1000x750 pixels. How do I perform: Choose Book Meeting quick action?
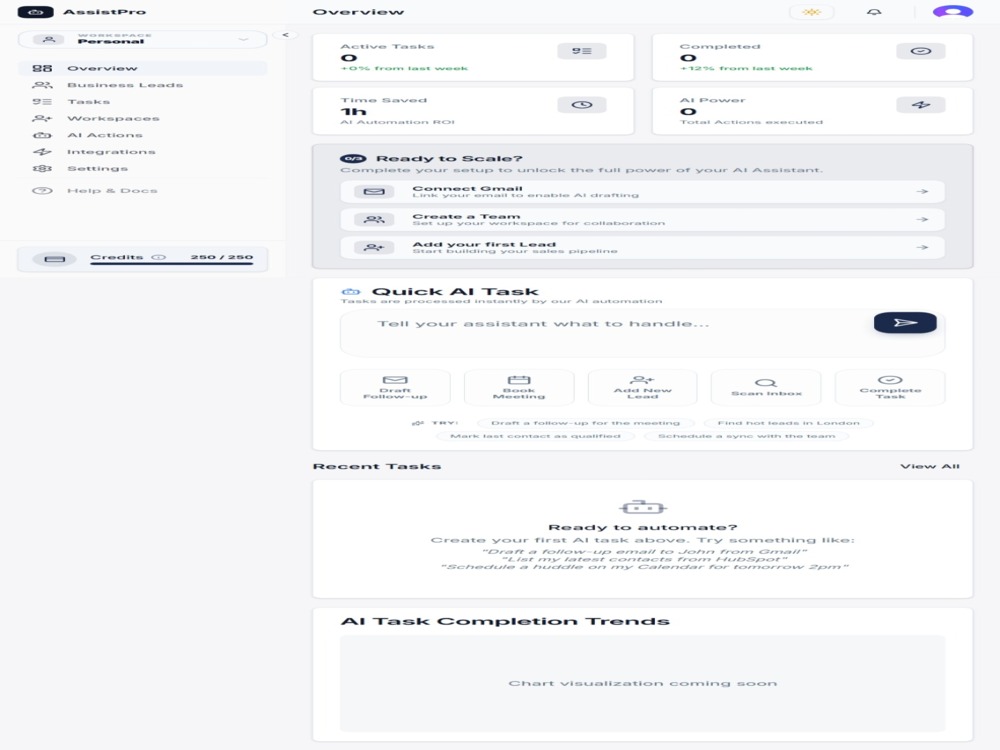pyautogui.click(x=519, y=387)
